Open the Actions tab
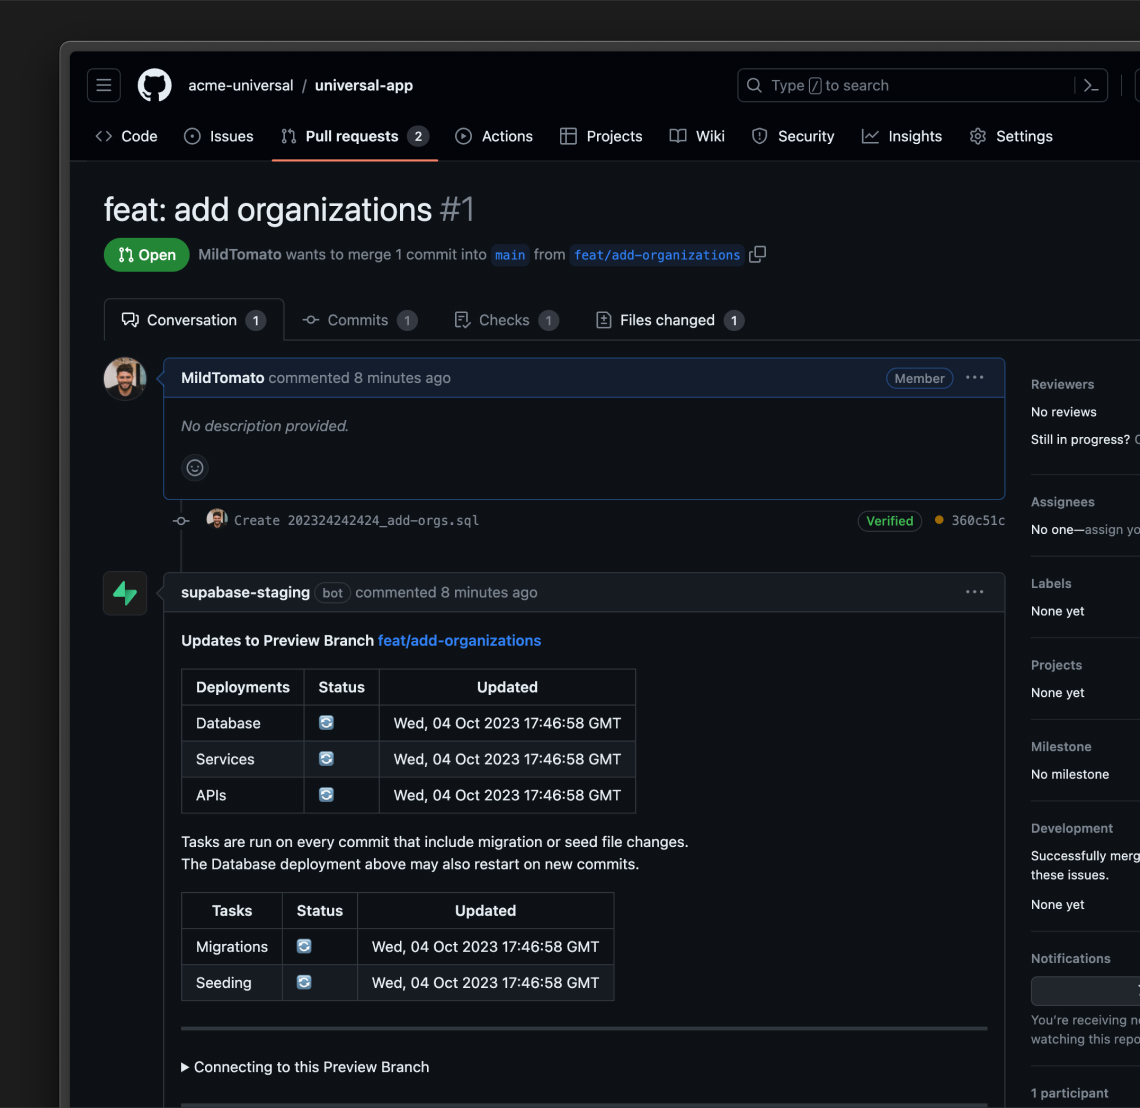1140x1108 pixels. [494, 136]
